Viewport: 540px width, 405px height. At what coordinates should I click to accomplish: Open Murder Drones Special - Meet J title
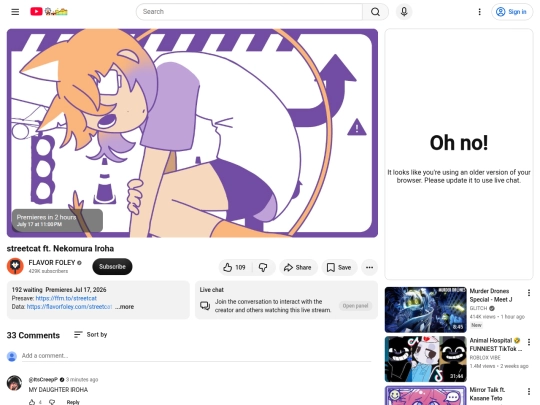[491, 295]
